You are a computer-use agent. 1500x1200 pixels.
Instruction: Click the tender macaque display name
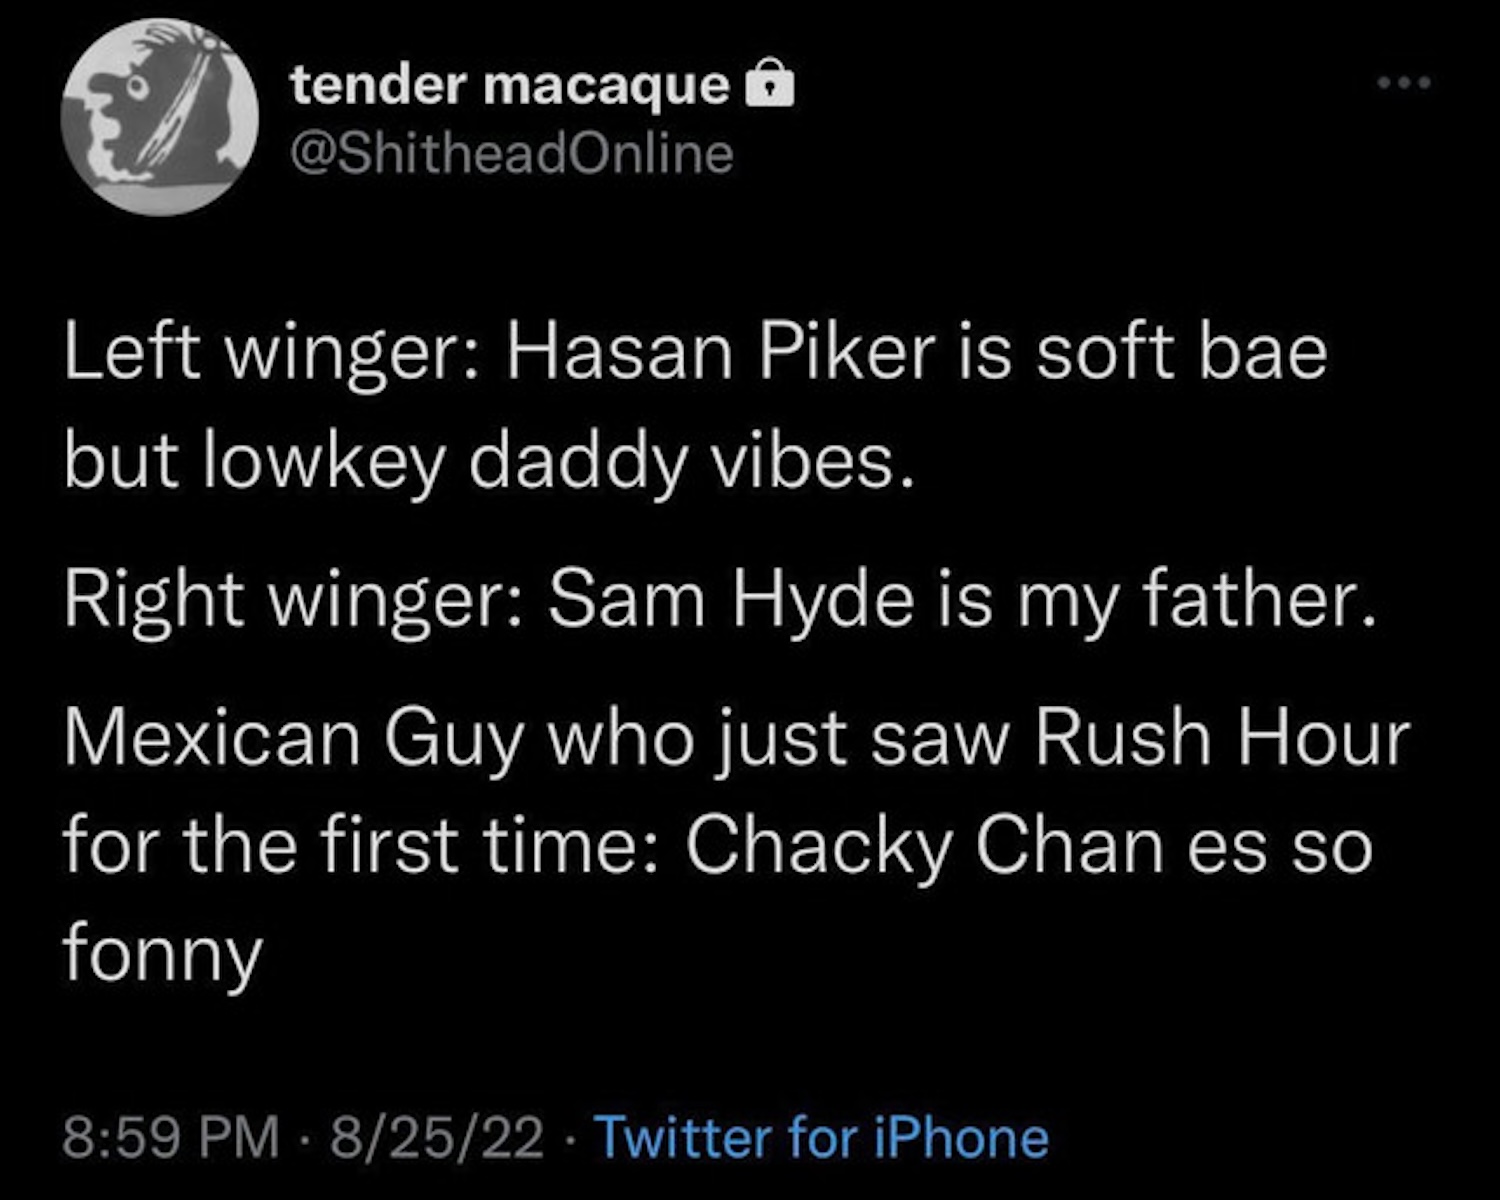[x=510, y=84]
